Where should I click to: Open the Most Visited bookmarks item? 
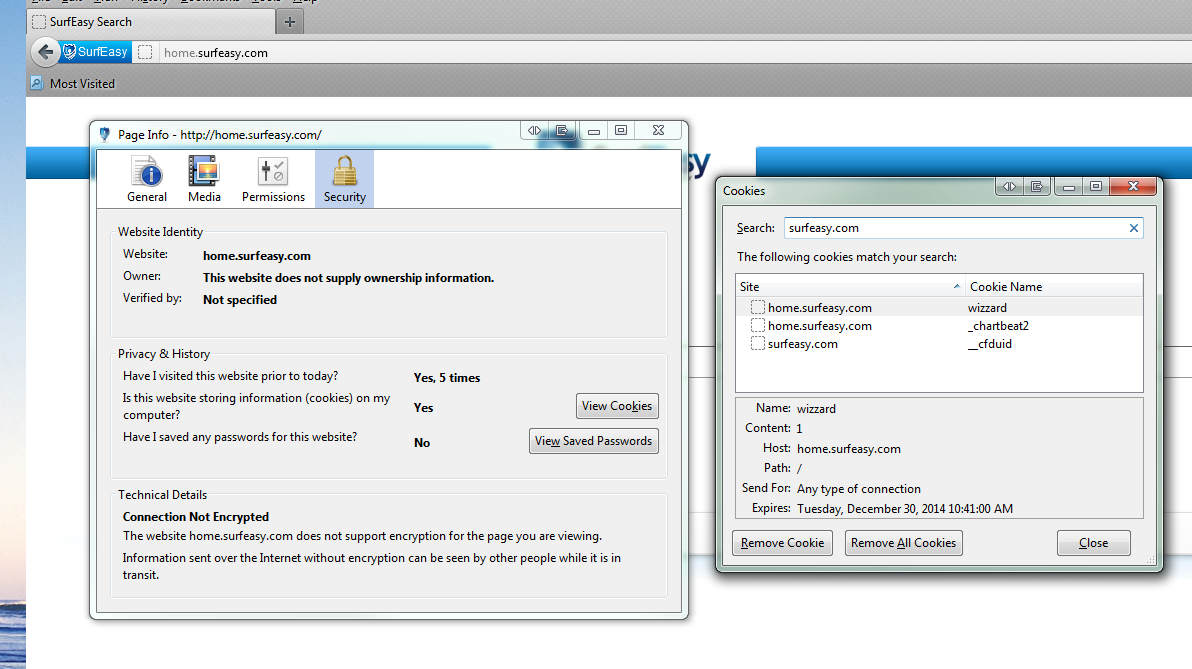tap(73, 84)
